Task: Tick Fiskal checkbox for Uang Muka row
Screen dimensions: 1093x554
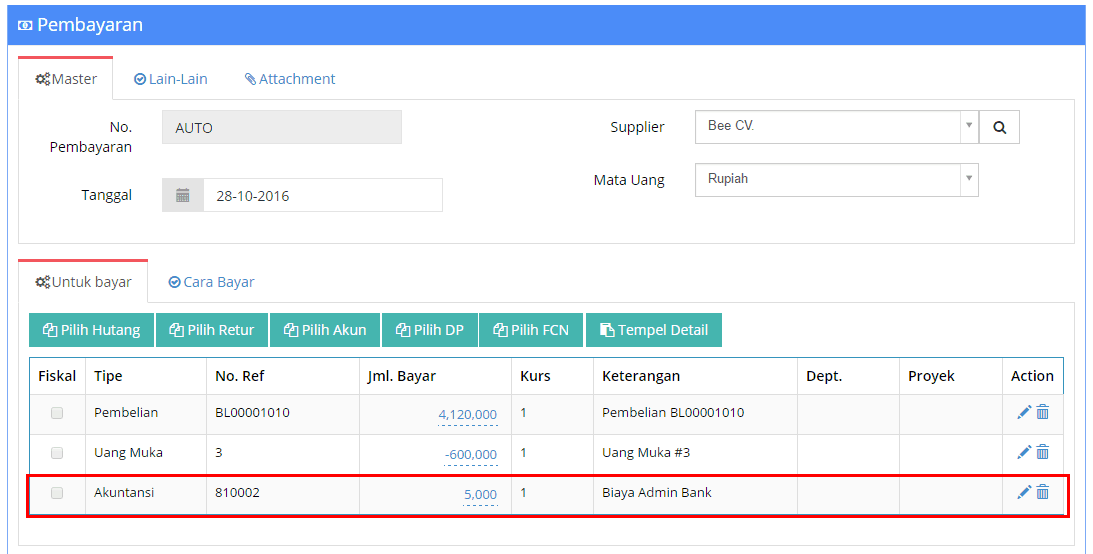Action: click(57, 453)
